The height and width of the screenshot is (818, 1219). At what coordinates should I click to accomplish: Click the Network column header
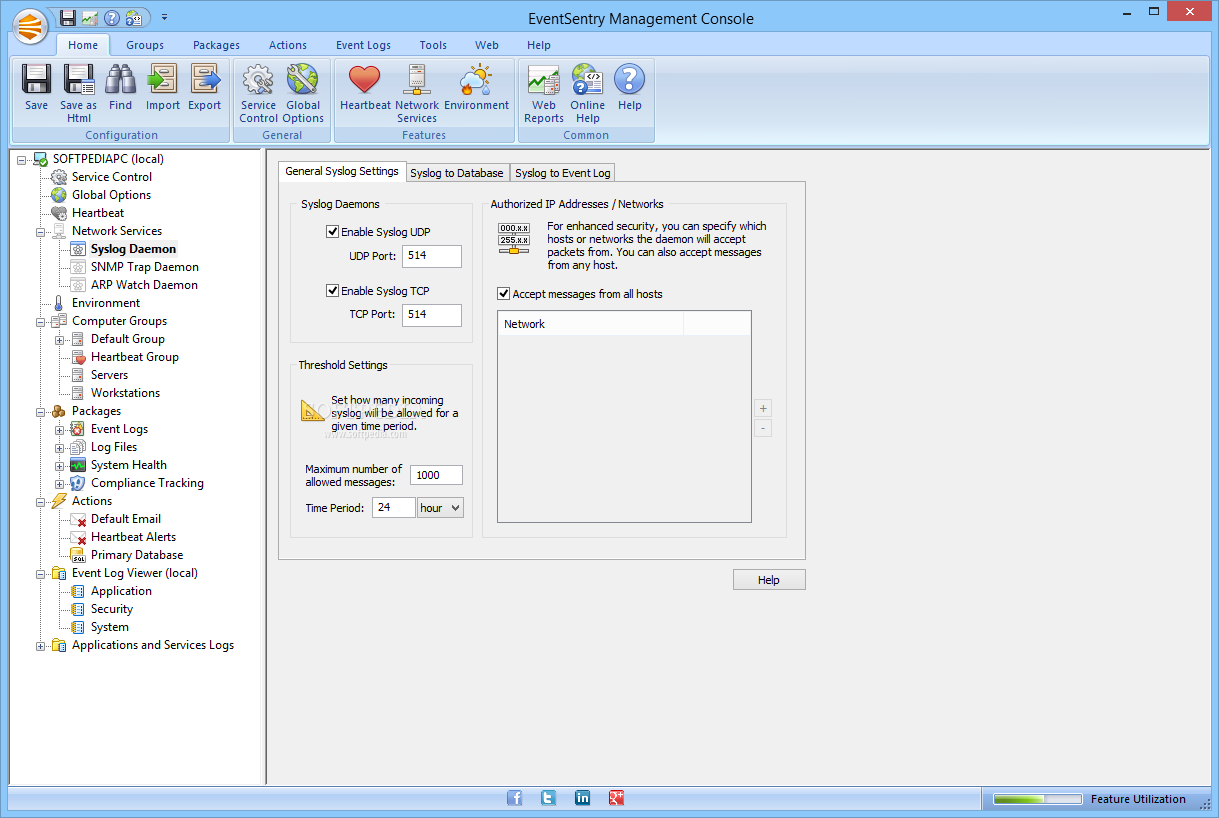click(590, 324)
